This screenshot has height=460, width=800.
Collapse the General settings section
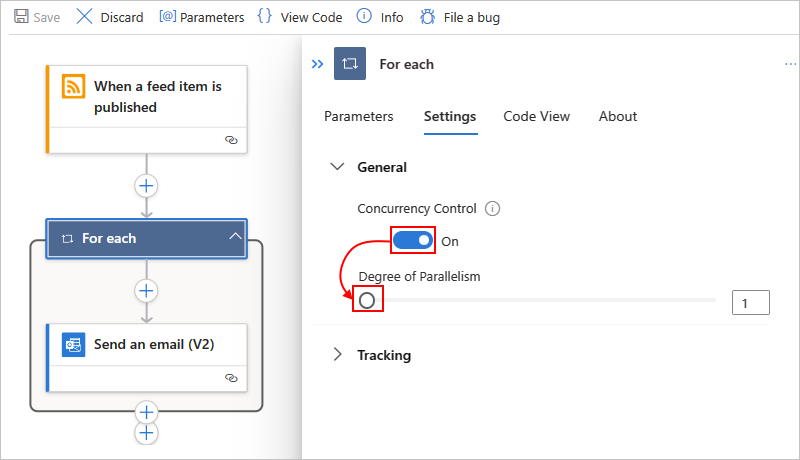(337, 167)
